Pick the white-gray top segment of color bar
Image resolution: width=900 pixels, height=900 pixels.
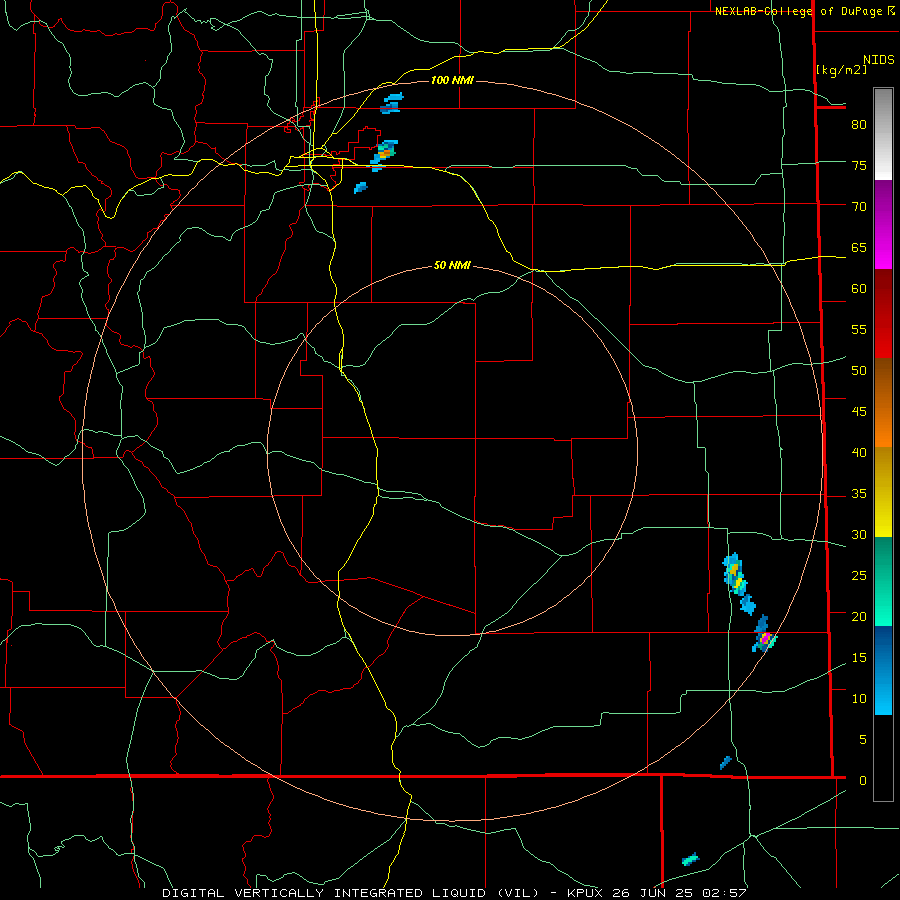tap(883, 134)
